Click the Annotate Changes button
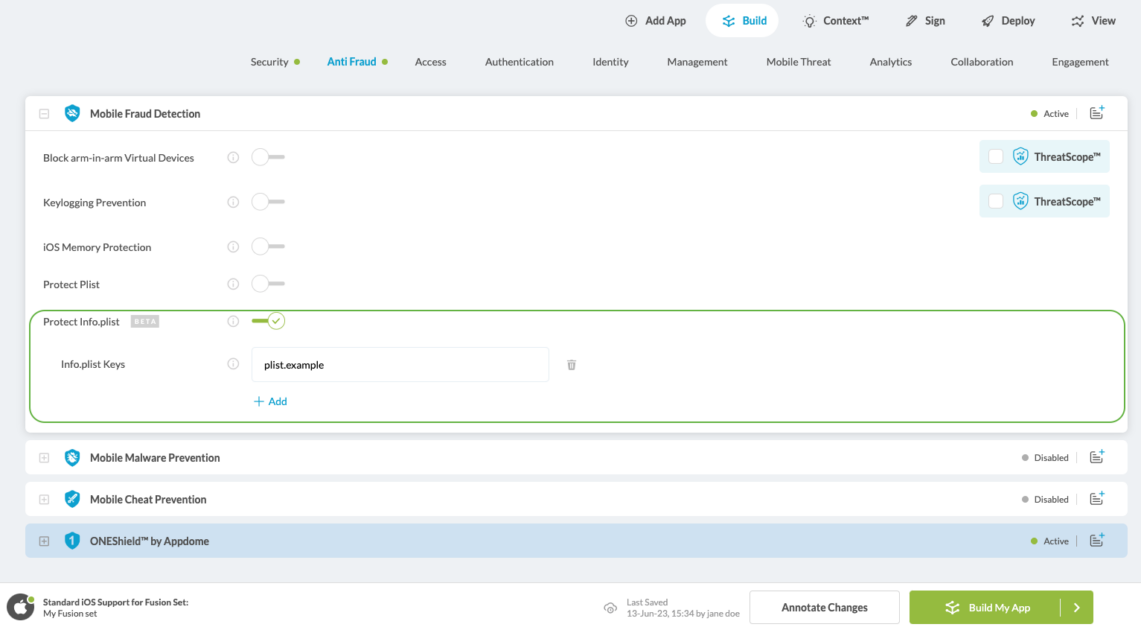The height and width of the screenshot is (630, 1141). tap(824, 607)
